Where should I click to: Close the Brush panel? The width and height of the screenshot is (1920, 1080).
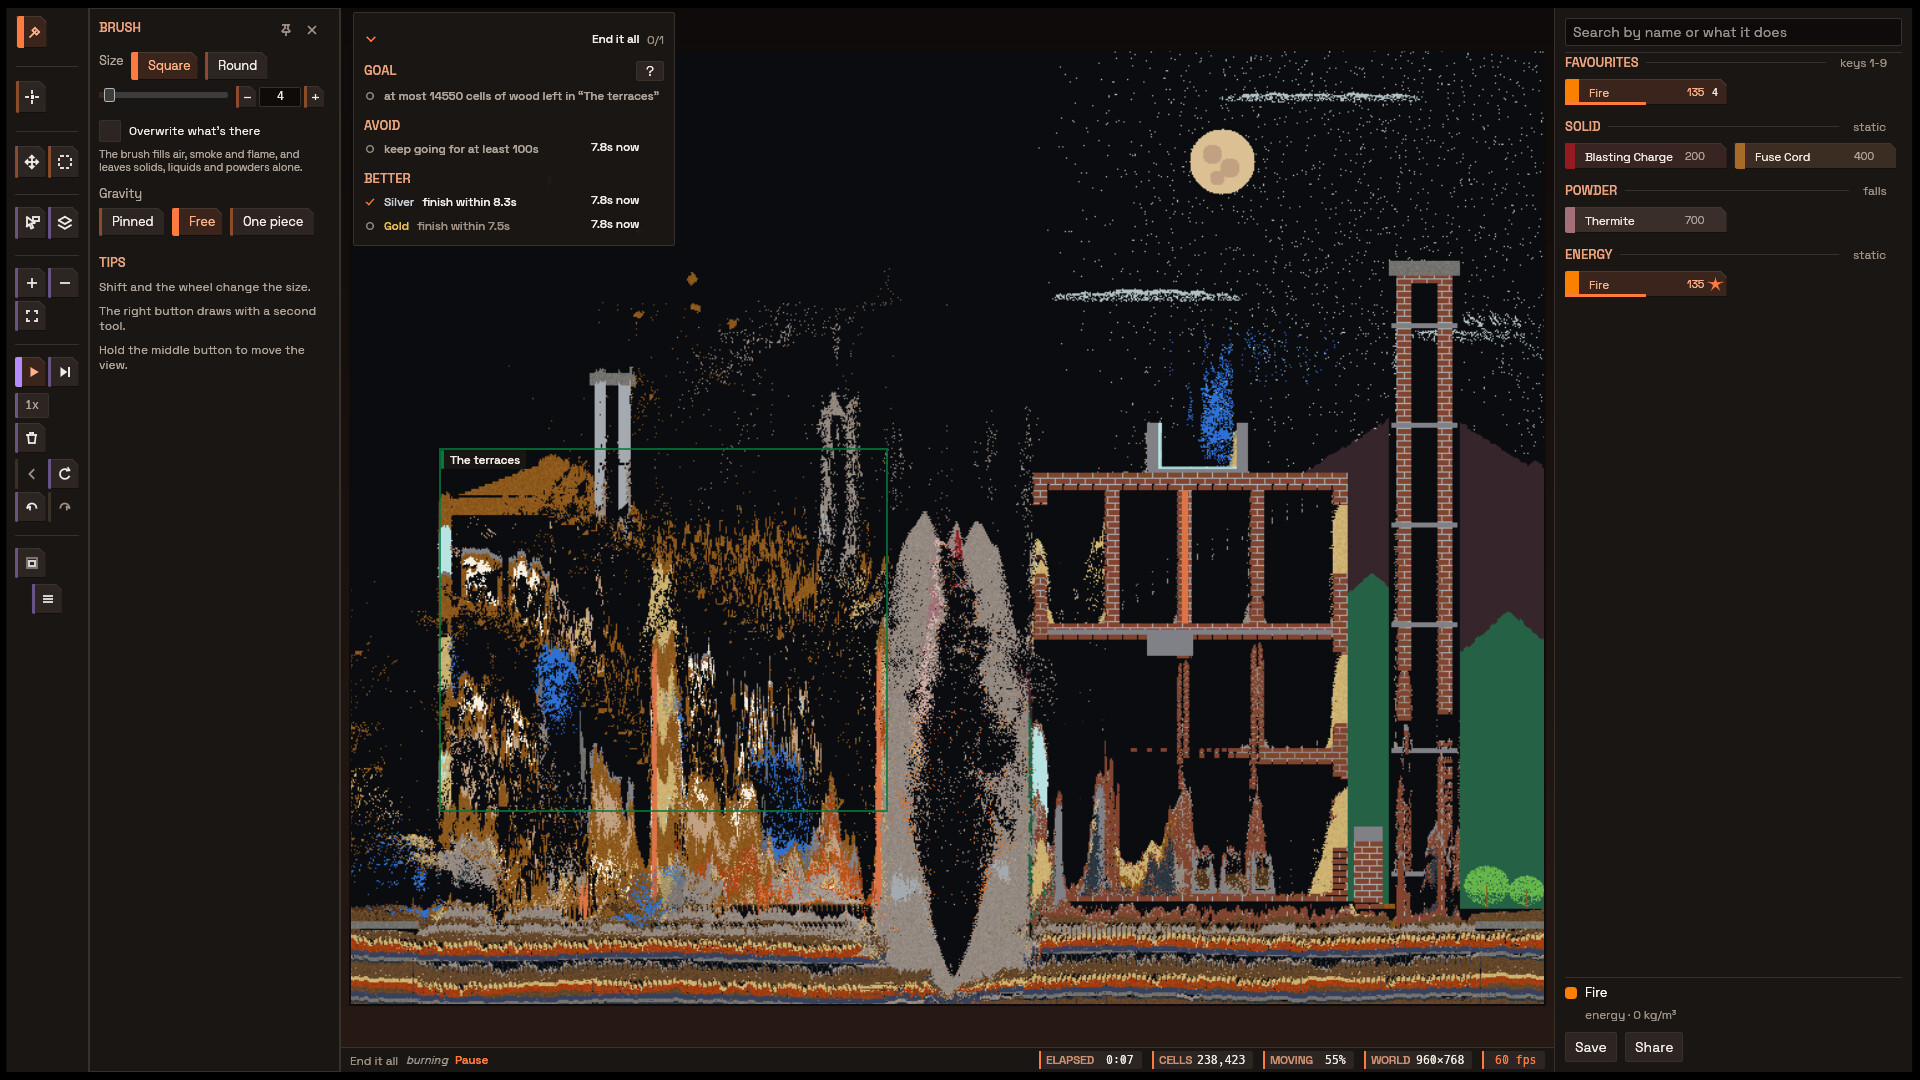click(312, 30)
